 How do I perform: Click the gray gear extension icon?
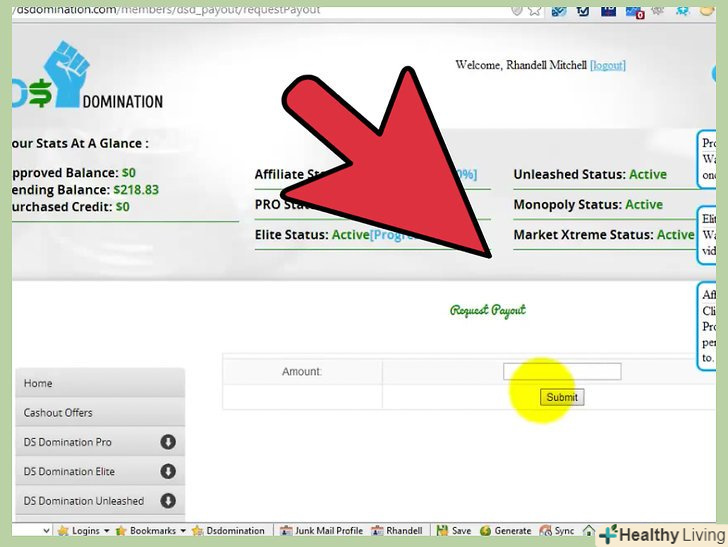point(657,10)
